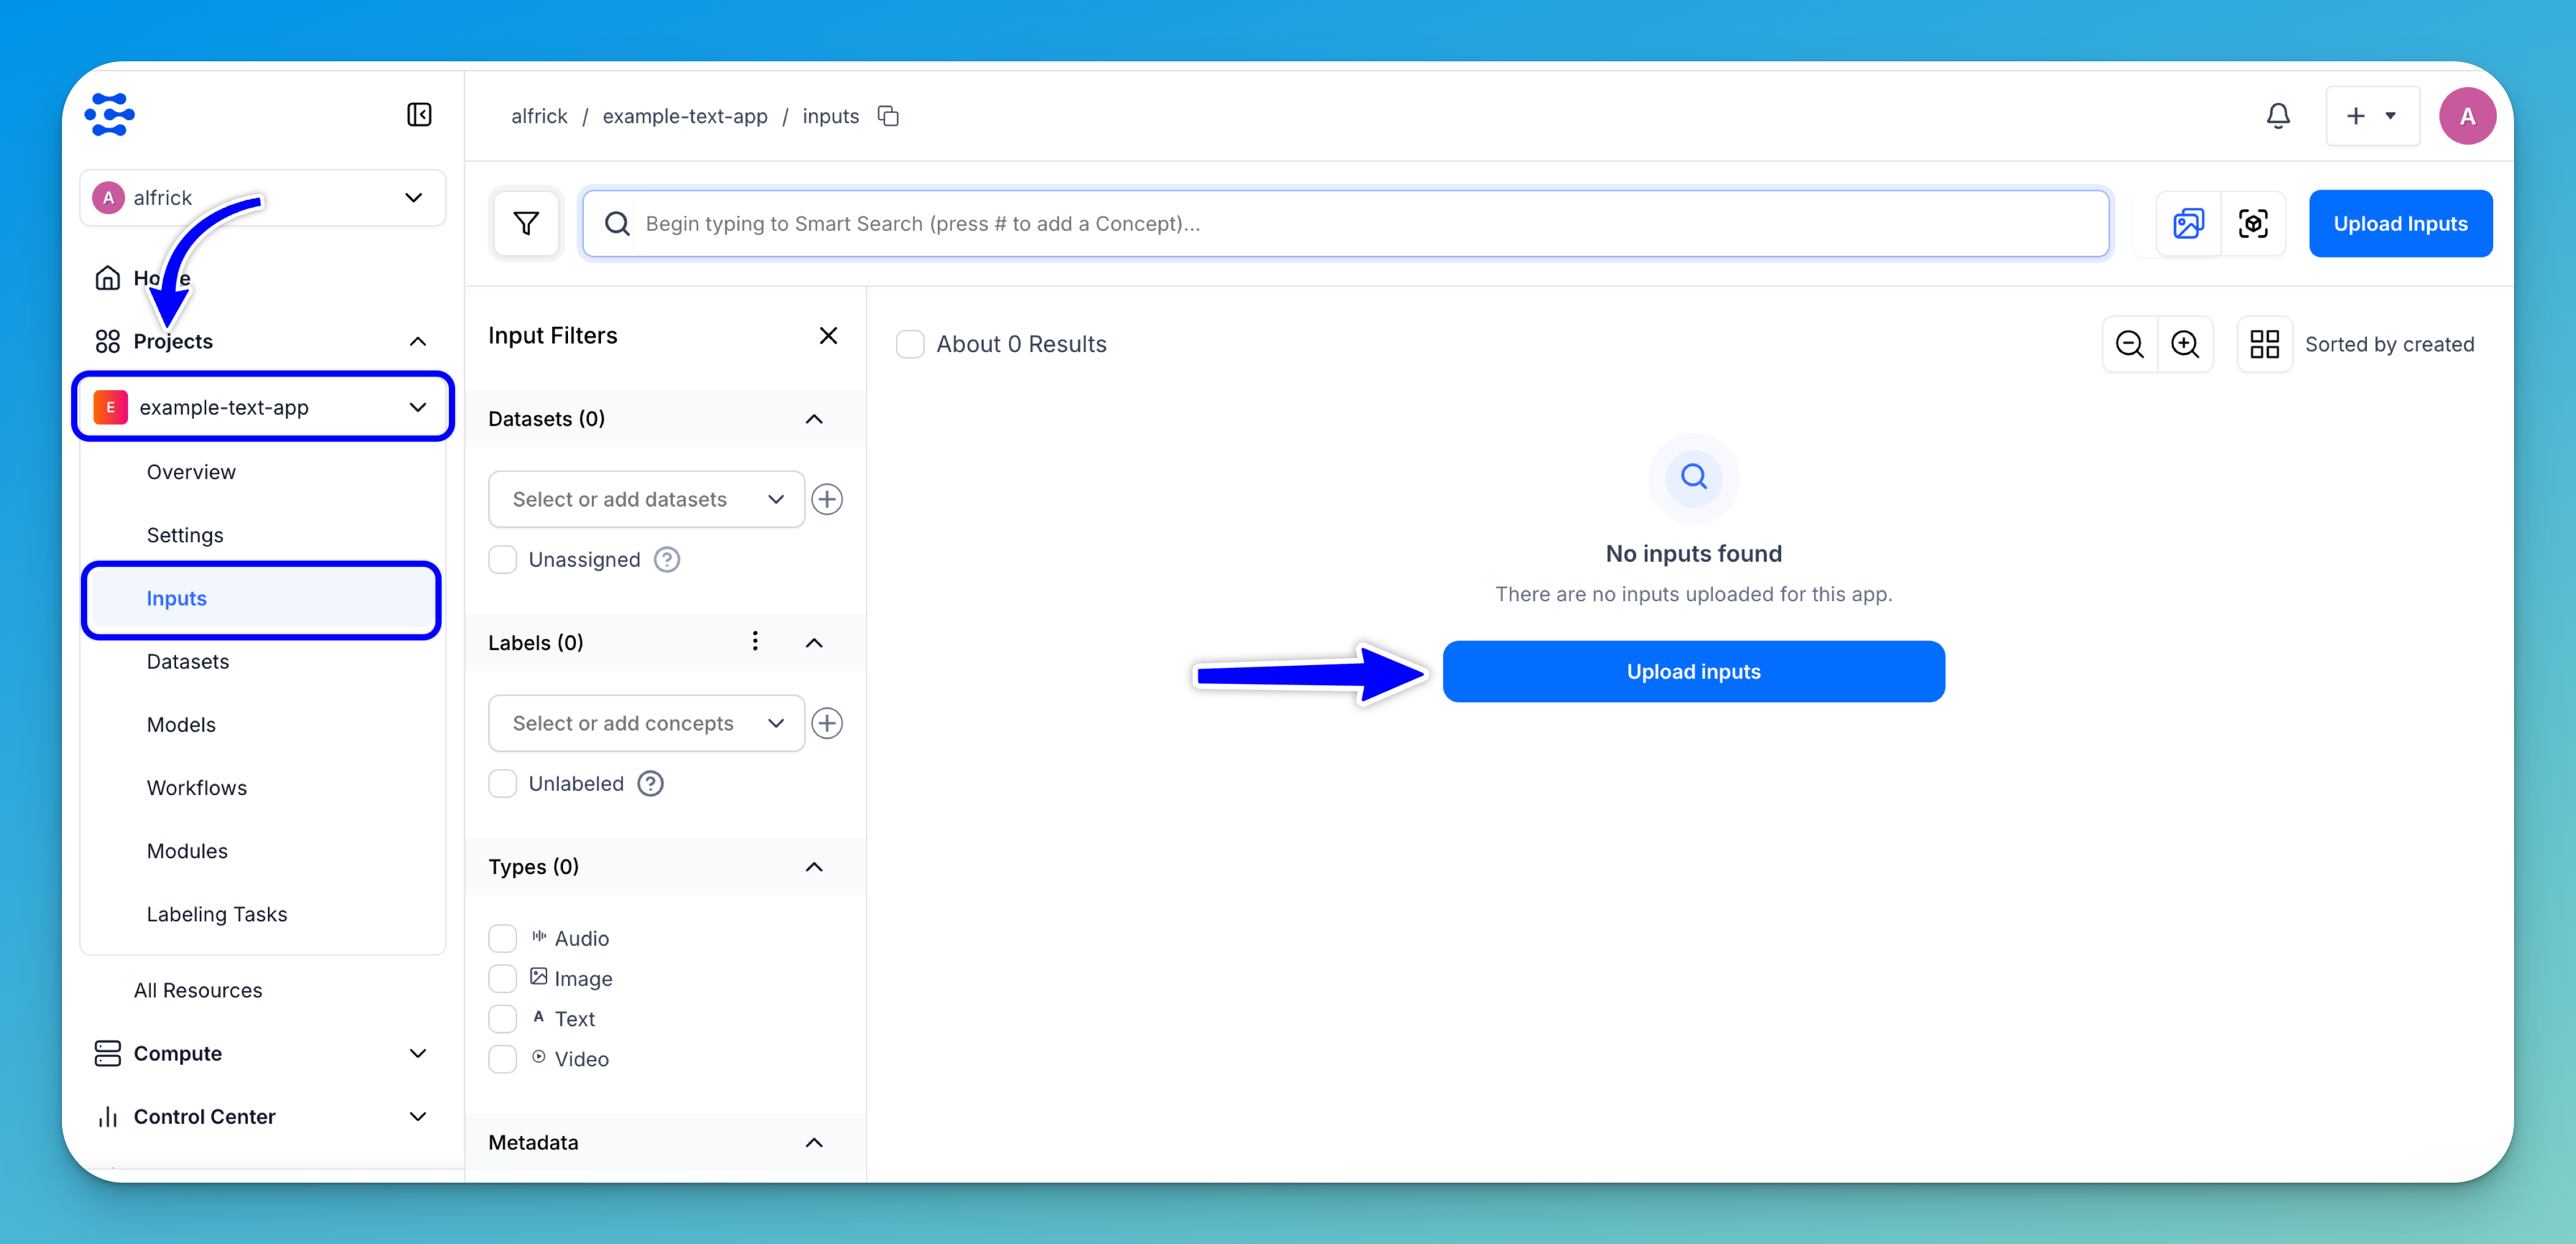Add a new dataset with plus icon

pyautogui.click(x=827, y=499)
